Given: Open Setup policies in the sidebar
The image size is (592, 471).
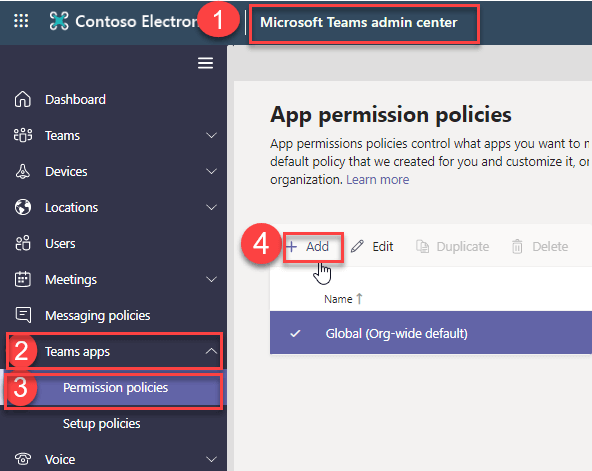Looking at the screenshot, I should click(102, 424).
